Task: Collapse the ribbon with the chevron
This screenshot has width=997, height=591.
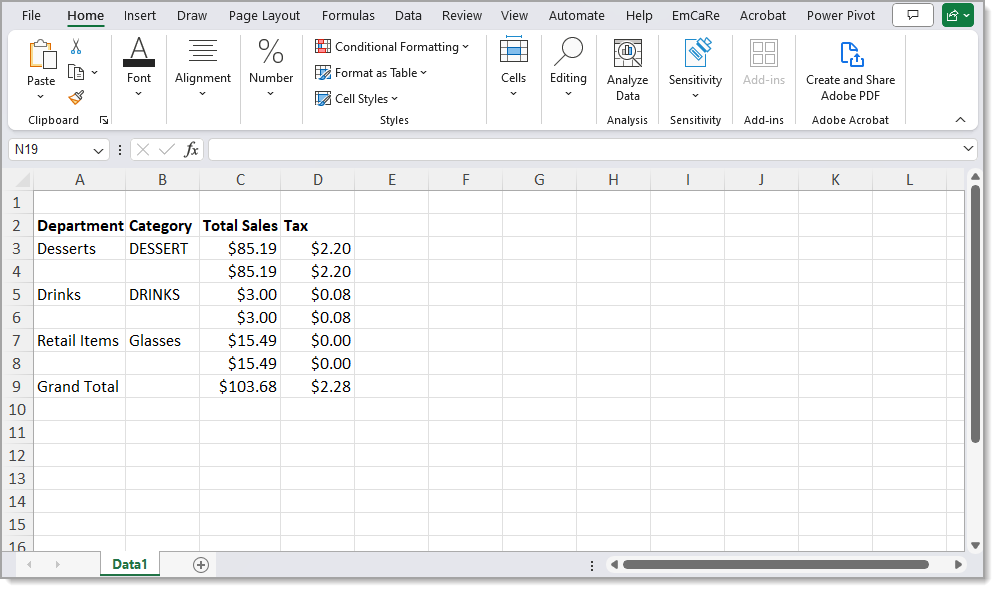Action: 959,119
